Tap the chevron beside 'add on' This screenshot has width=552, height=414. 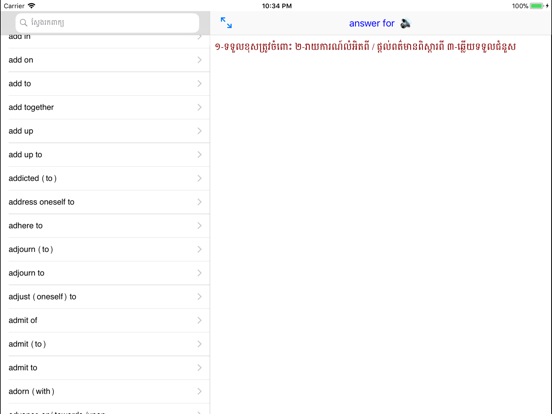pyautogui.click(x=200, y=60)
